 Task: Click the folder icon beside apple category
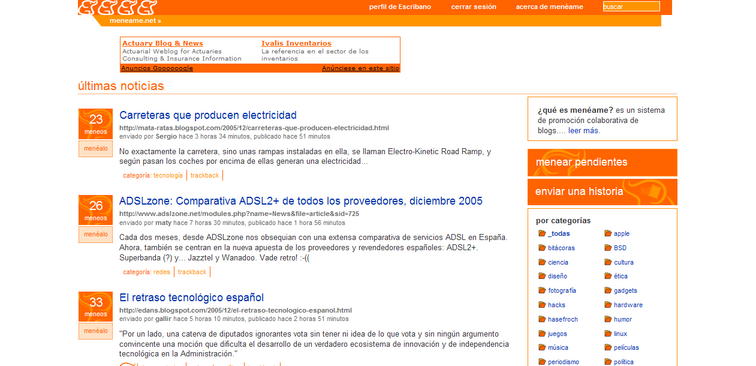[608, 234]
